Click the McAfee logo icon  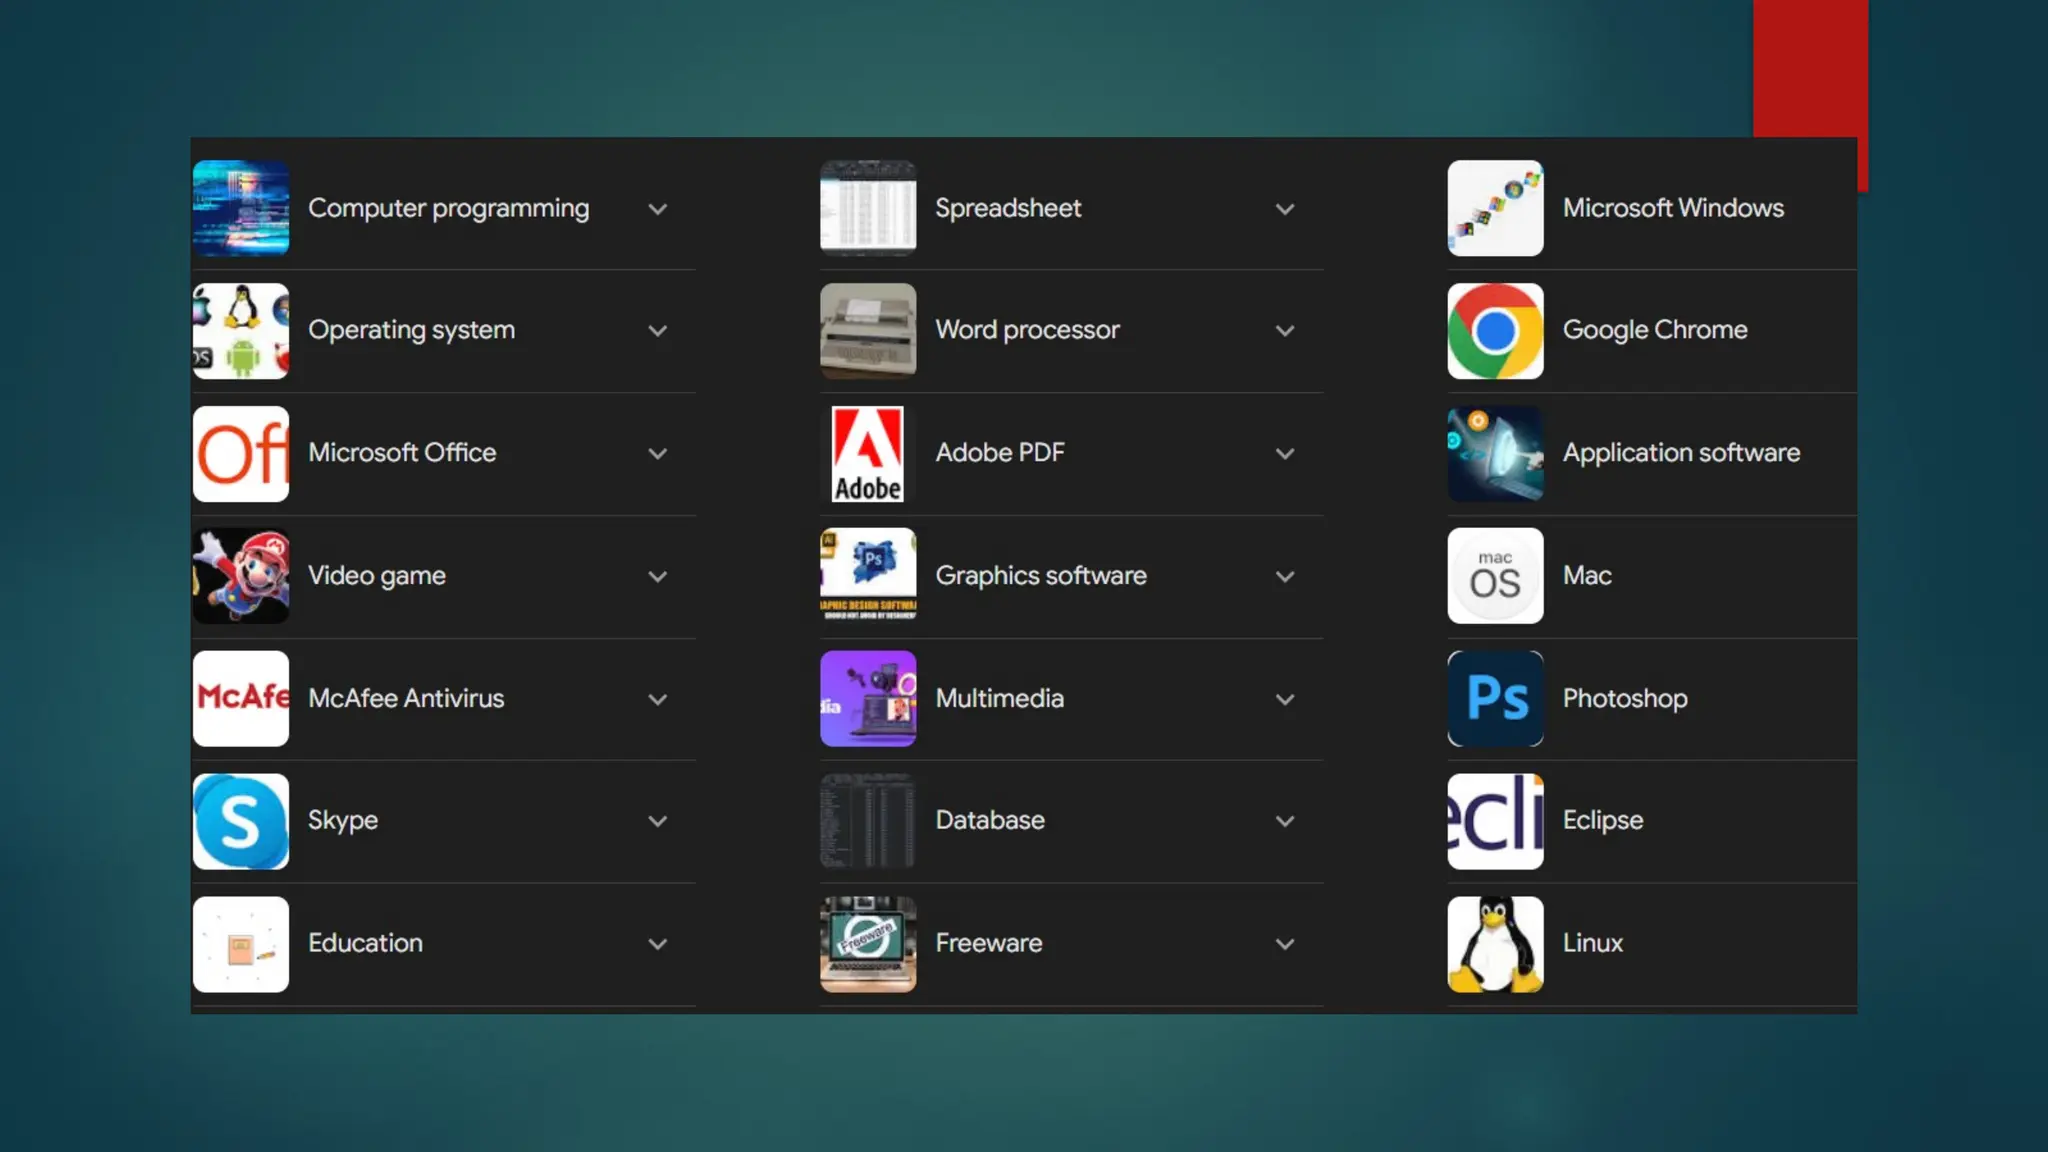point(241,698)
